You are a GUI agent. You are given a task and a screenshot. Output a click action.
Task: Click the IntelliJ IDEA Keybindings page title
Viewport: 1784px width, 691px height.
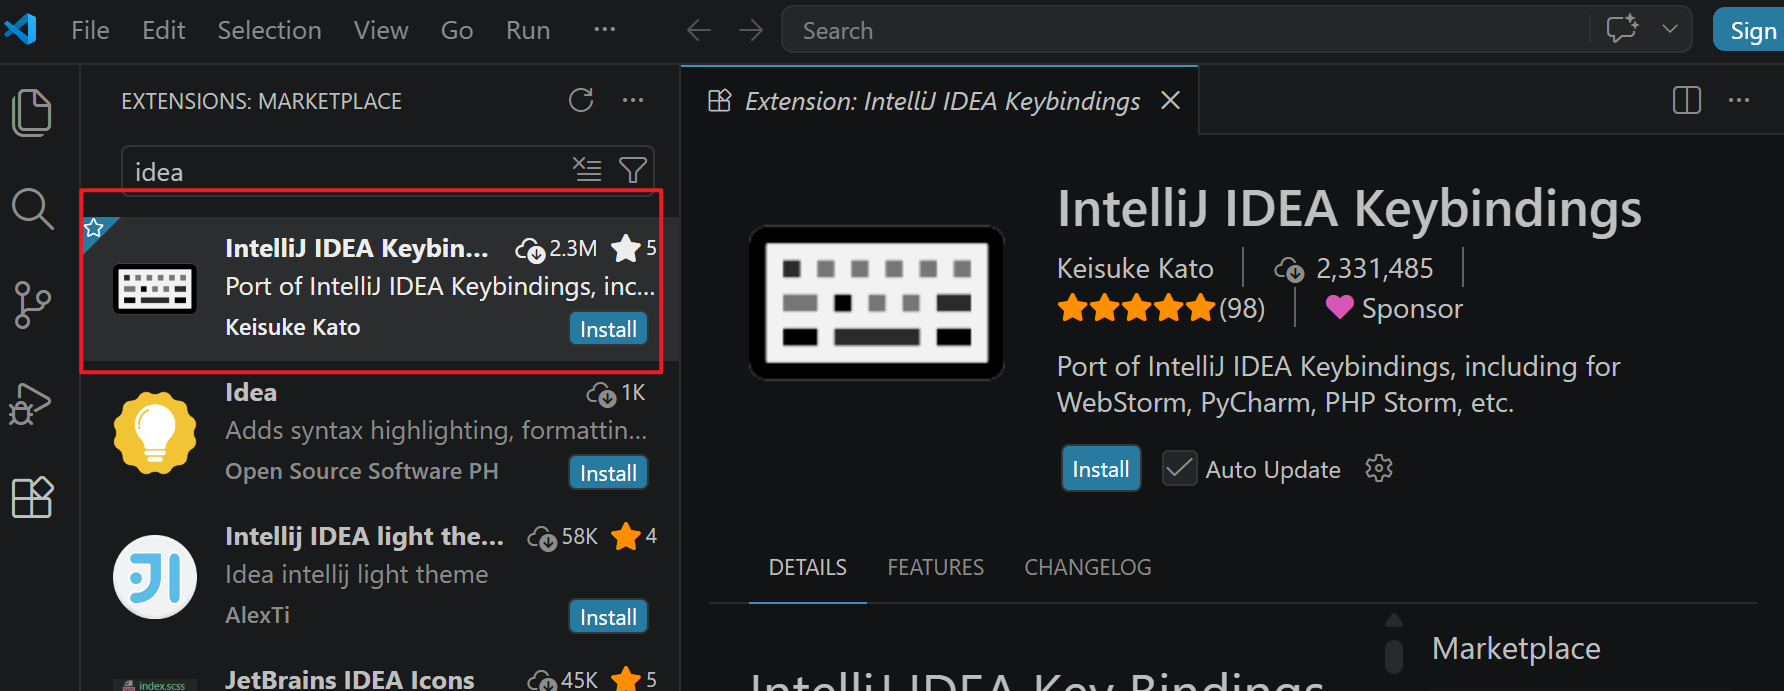pos(1350,209)
